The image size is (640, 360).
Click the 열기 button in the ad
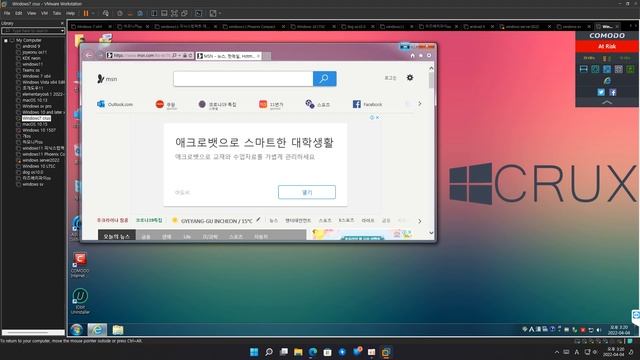(307, 192)
